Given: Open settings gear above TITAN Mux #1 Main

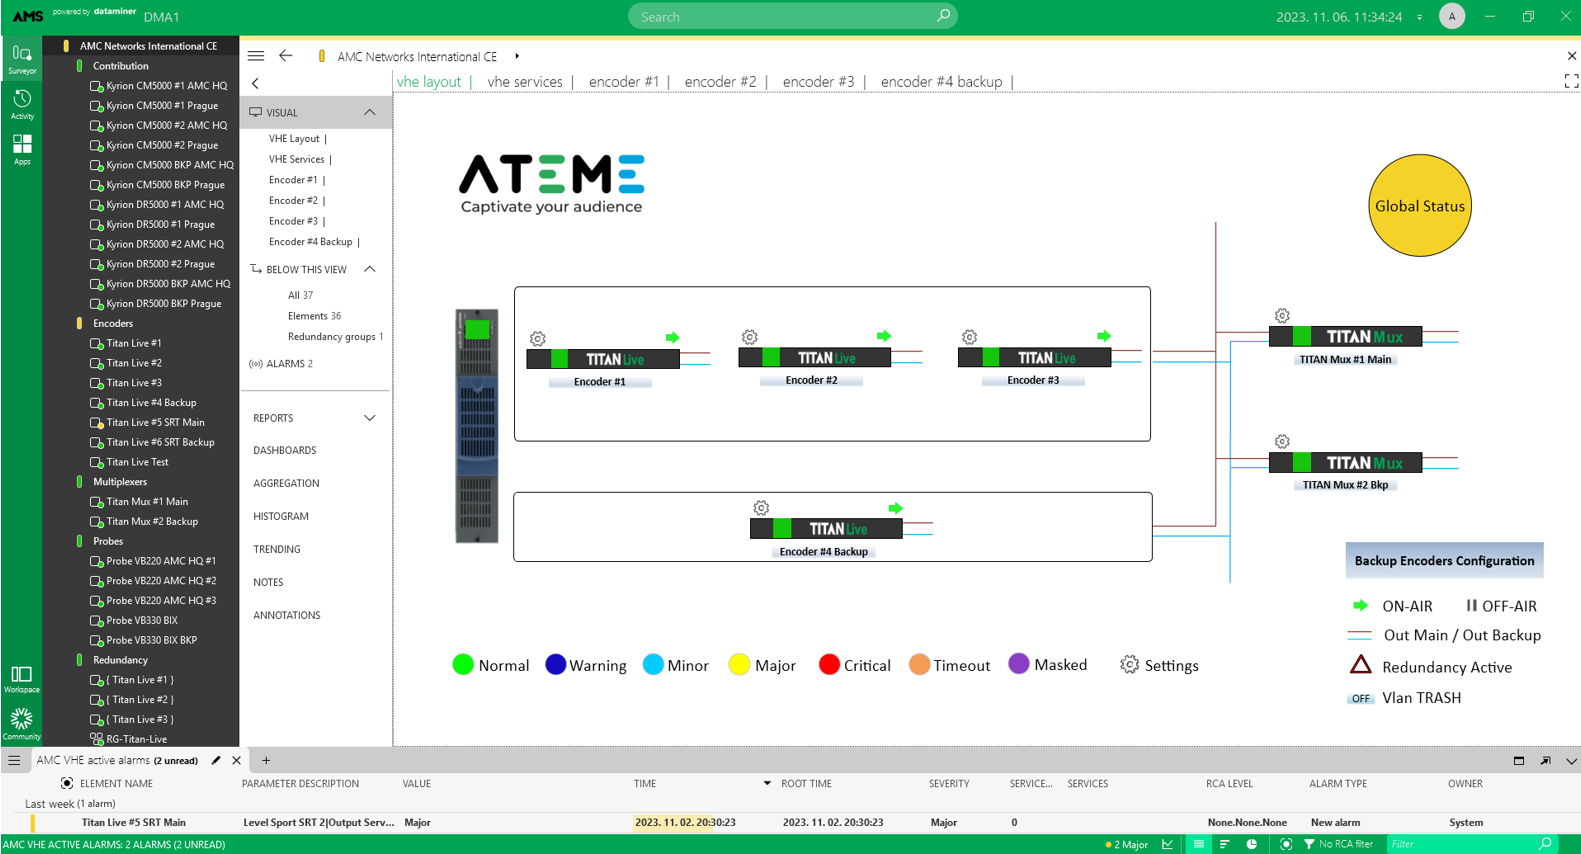Looking at the screenshot, I should pyautogui.click(x=1282, y=316).
